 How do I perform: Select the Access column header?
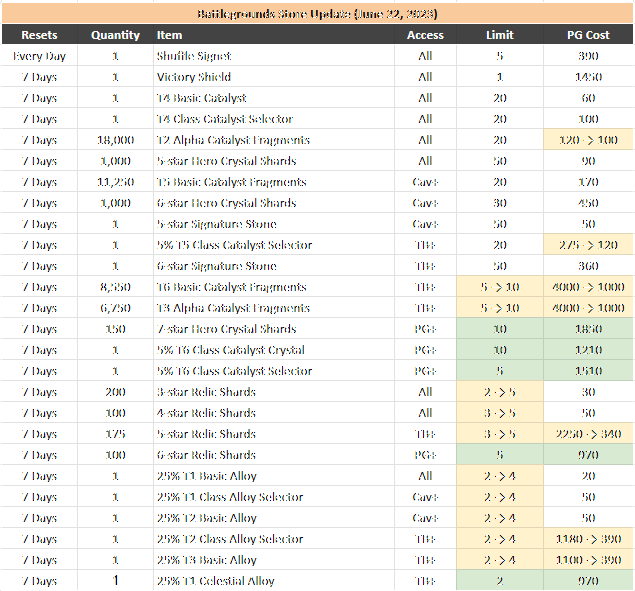pyautogui.click(x=425, y=35)
